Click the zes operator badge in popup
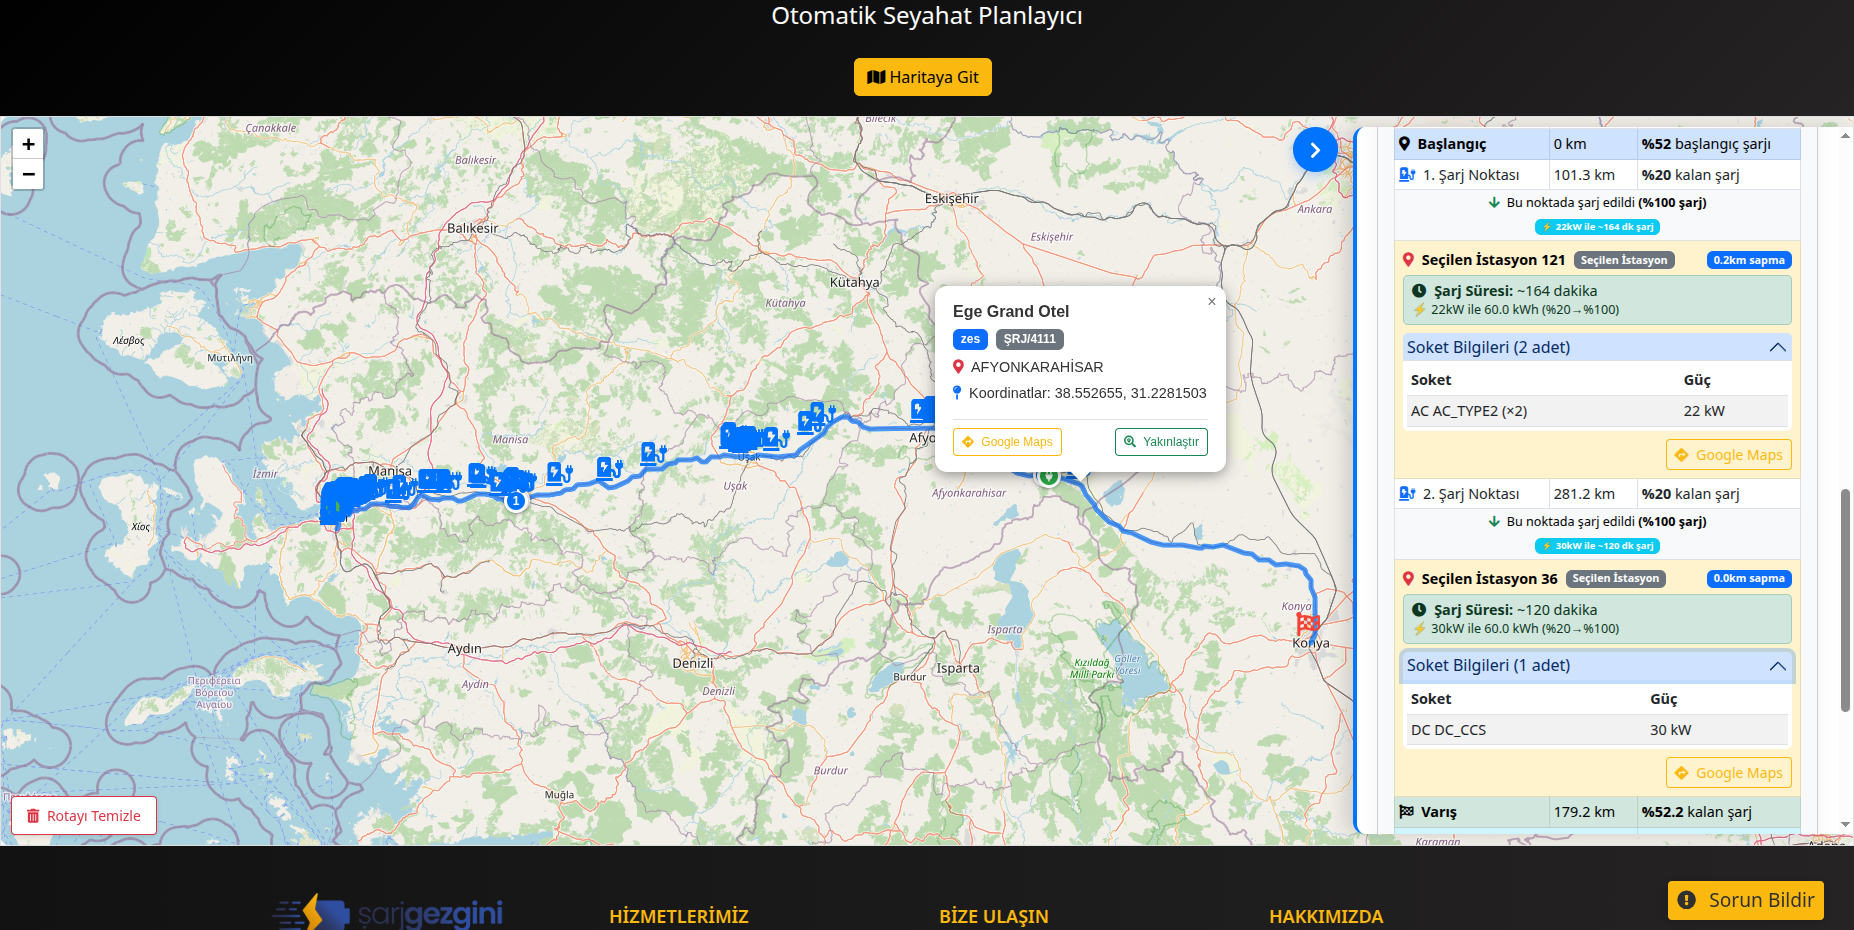This screenshot has height=930, width=1854. [970, 339]
